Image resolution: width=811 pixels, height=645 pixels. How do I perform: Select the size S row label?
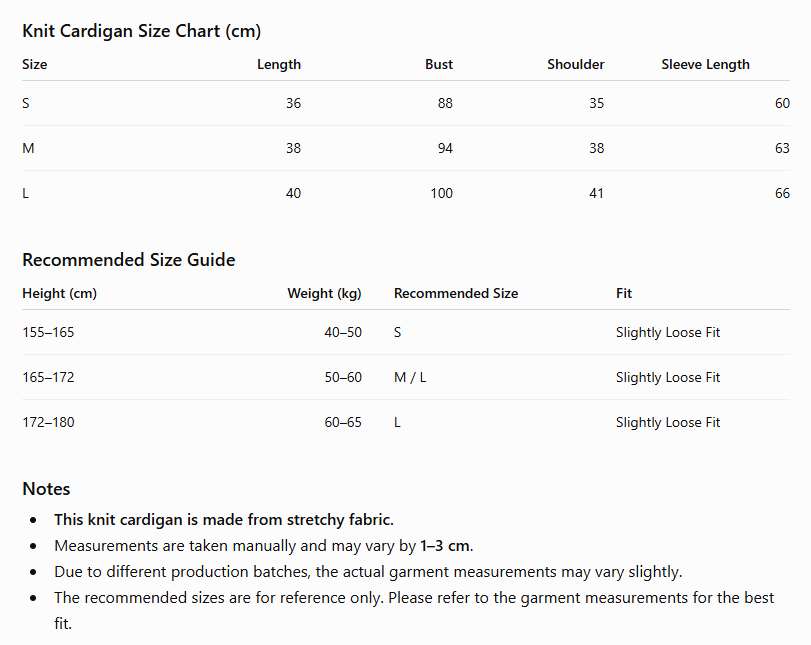[26, 103]
